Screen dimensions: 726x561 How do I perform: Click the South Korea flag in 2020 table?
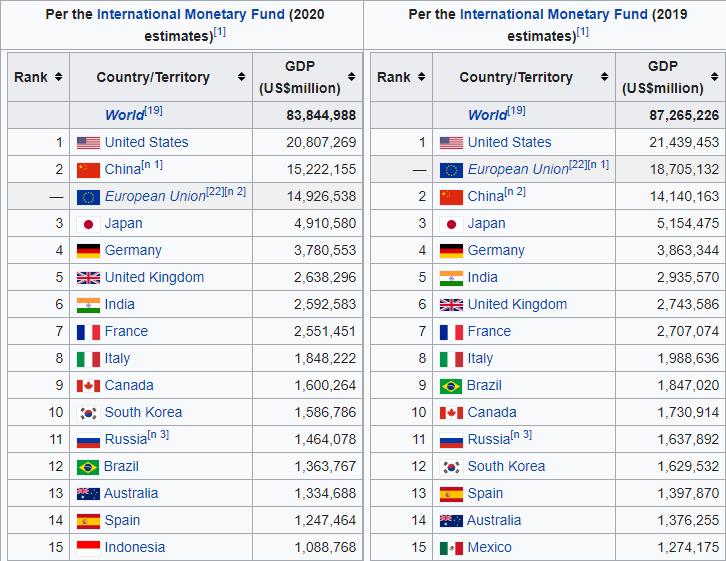[x=88, y=413]
